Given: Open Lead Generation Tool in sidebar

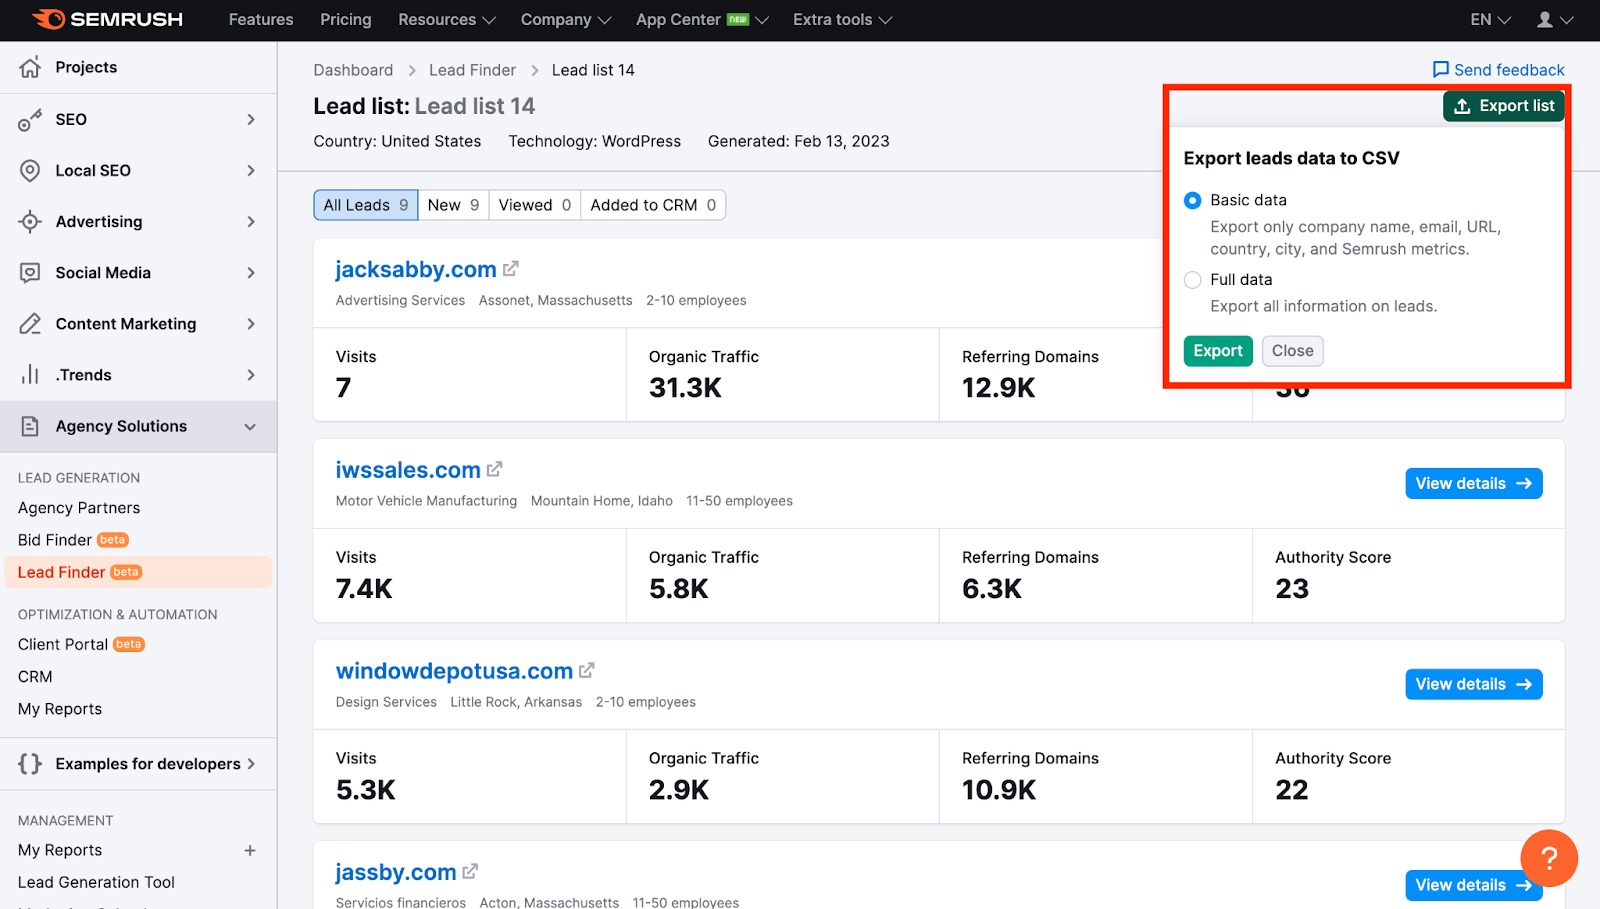Looking at the screenshot, I should tap(96, 882).
